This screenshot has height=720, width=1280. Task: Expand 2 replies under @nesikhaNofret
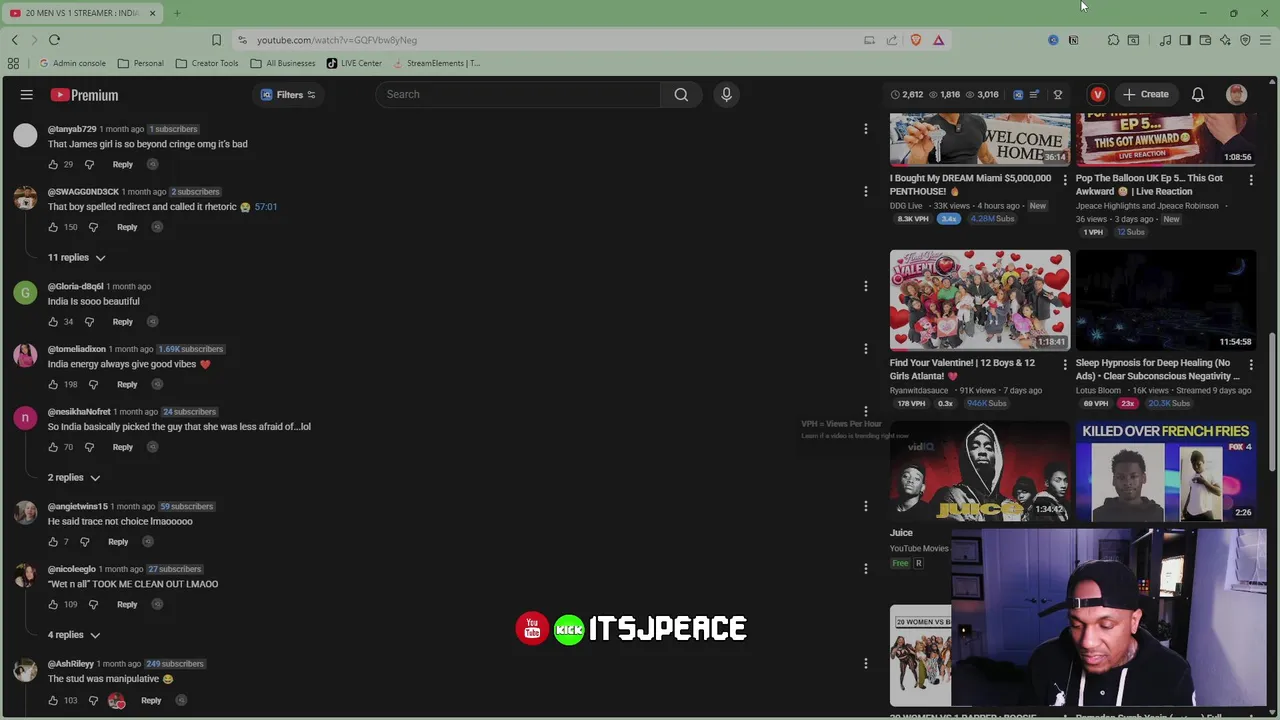tap(74, 478)
